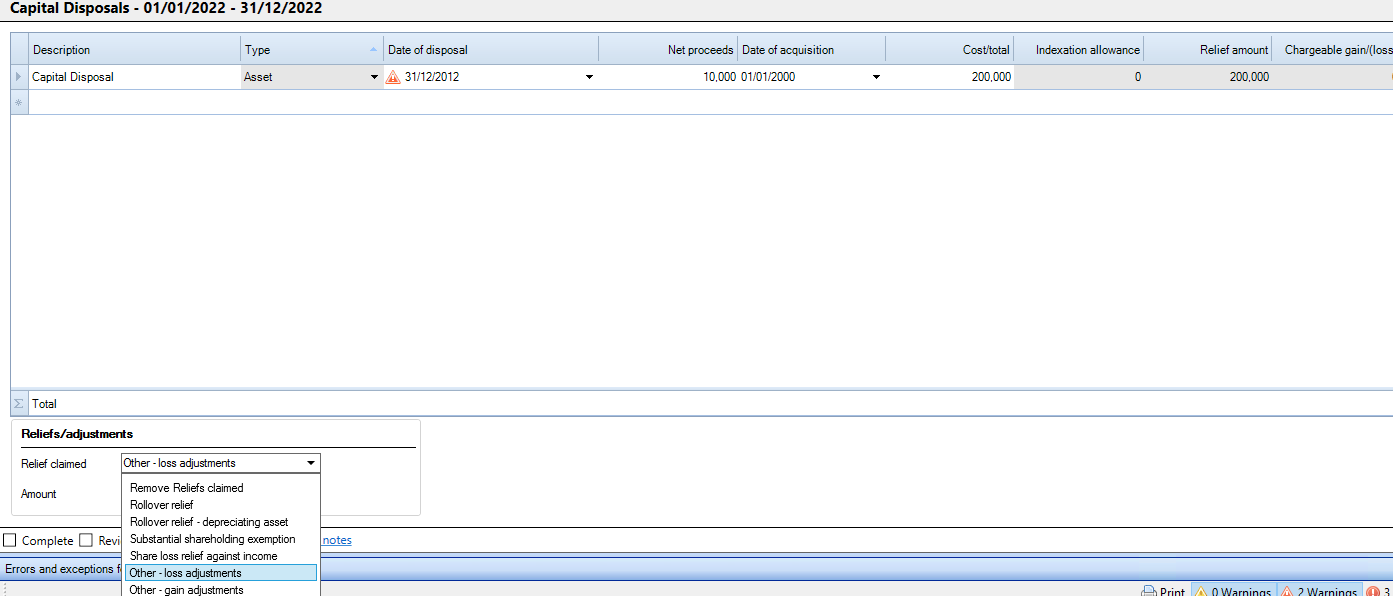
Task: Click the warning triangle icon beside 31/12/2012
Action: click(393, 77)
